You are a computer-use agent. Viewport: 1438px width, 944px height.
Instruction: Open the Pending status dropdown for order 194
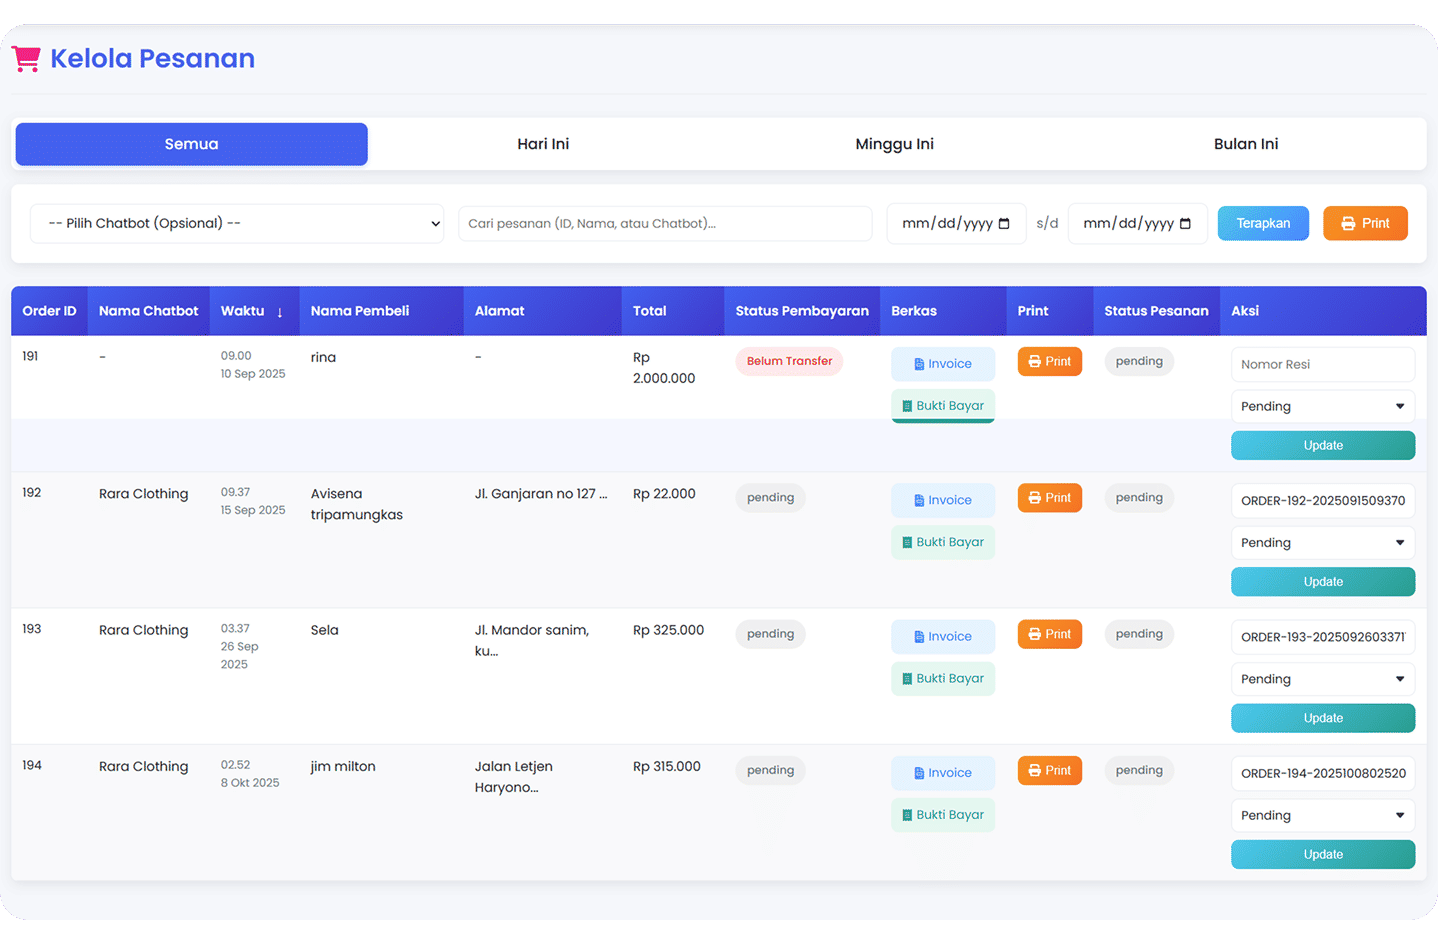[1322, 815]
